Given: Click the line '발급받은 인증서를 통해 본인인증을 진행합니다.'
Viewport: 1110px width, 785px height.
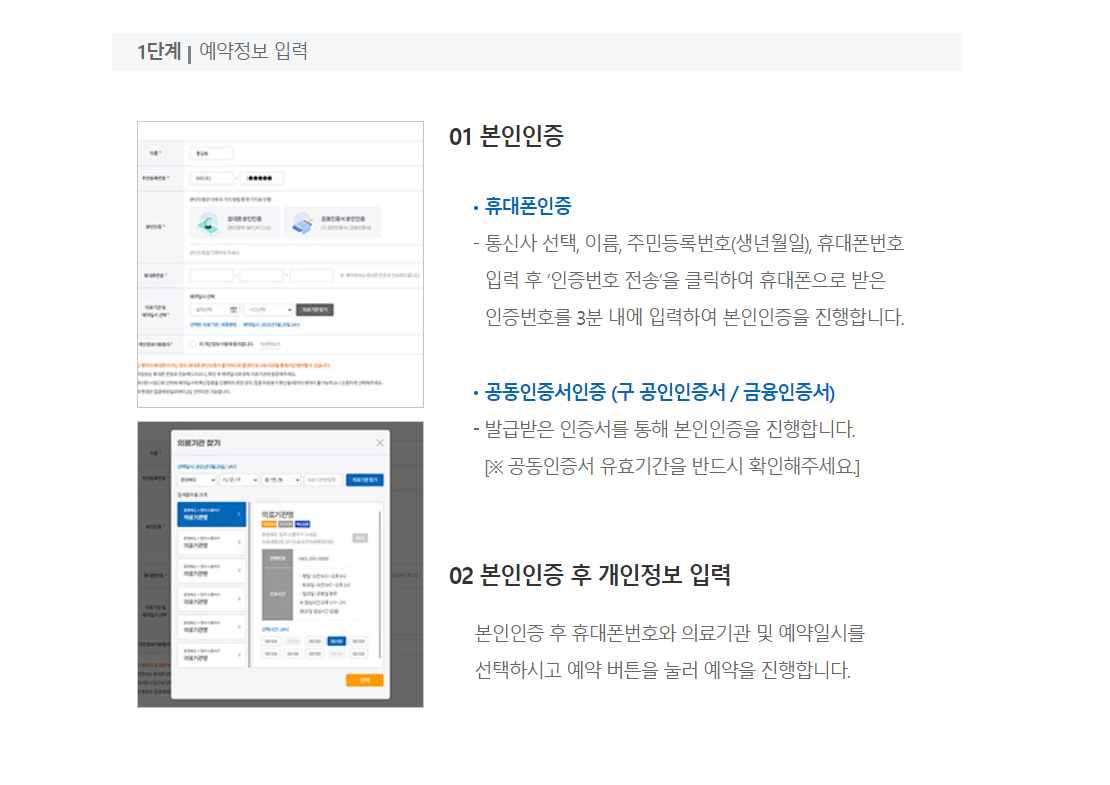Looking at the screenshot, I should [670, 429].
